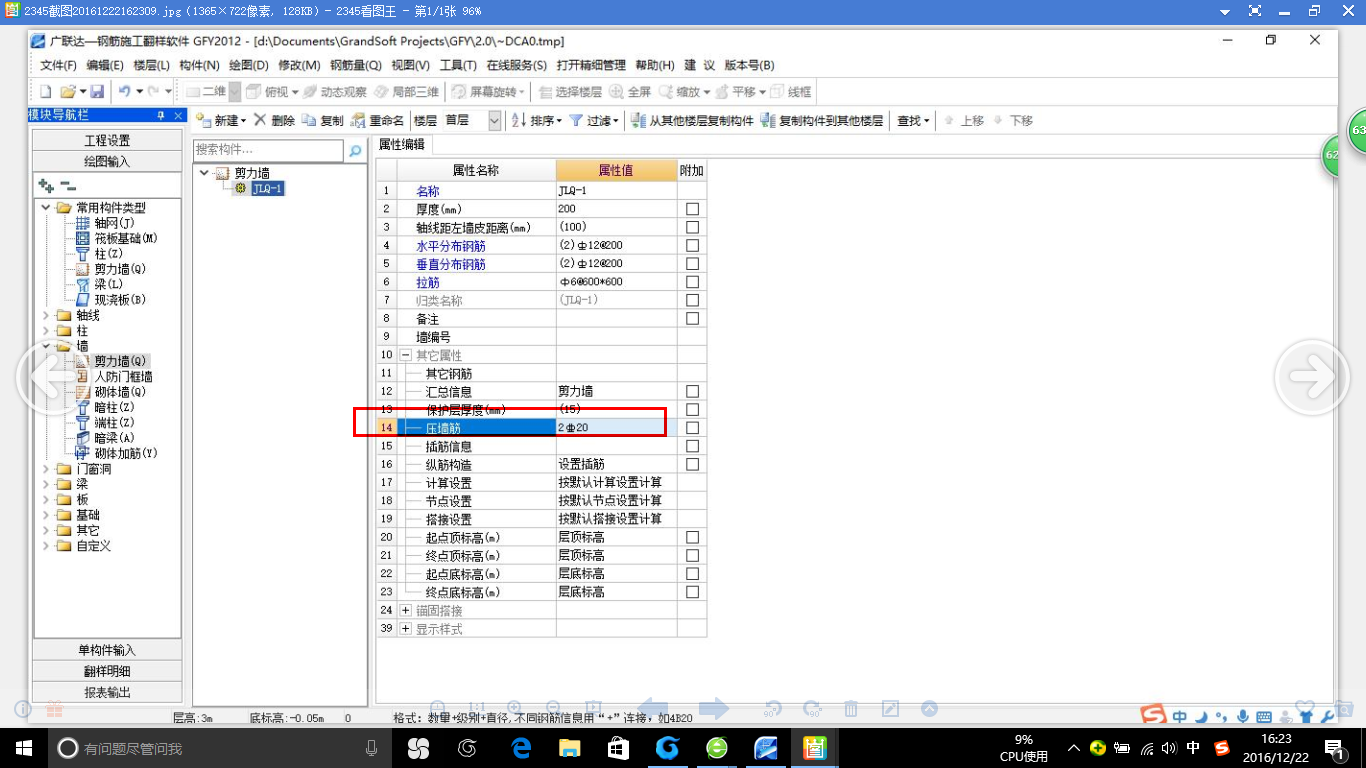
Task: Click expand-all plus icon in navigation panel
Action: point(45,185)
